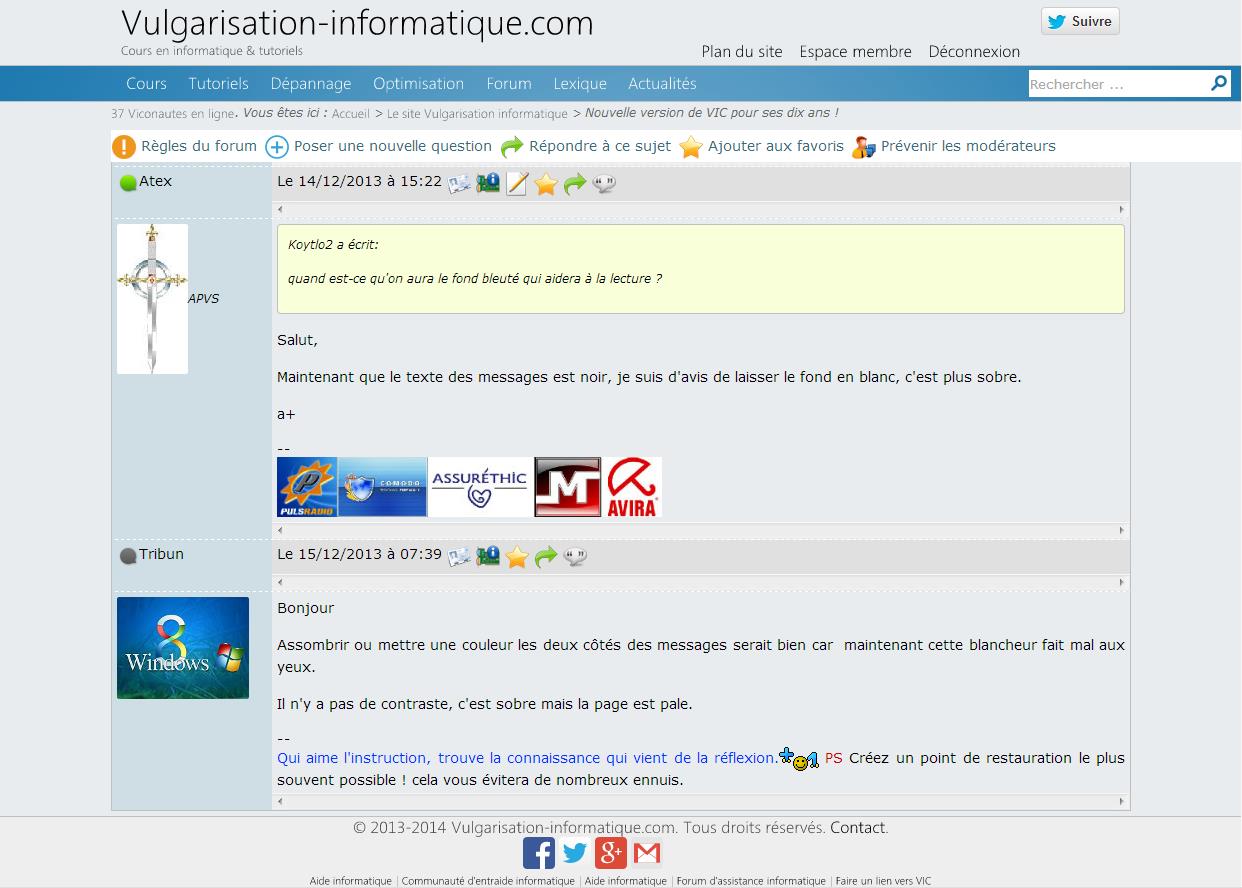1242x888 pixels.
Task: Click the angel smiley in Tribun's signature
Action: (799, 760)
